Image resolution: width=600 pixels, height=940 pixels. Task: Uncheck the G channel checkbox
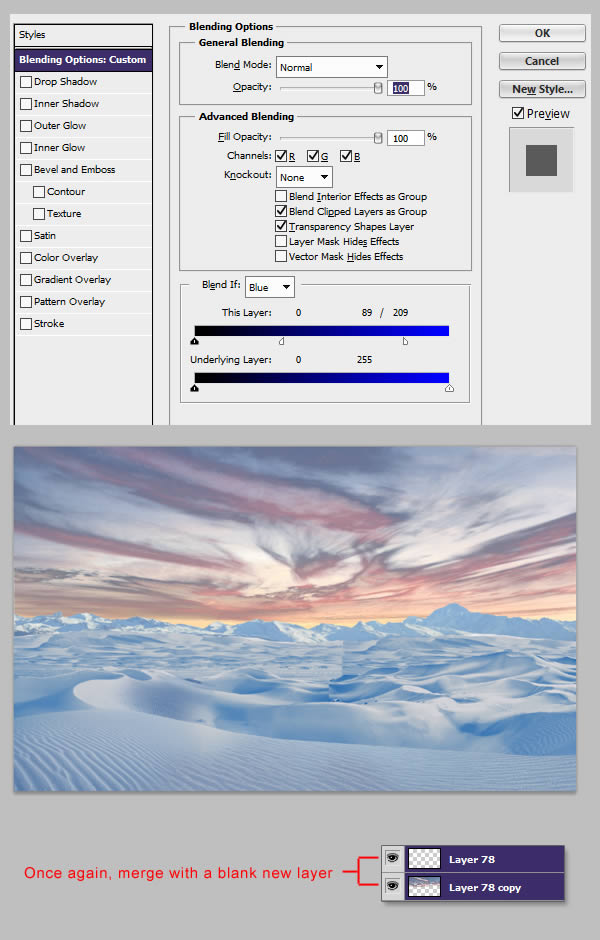(313, 156)
